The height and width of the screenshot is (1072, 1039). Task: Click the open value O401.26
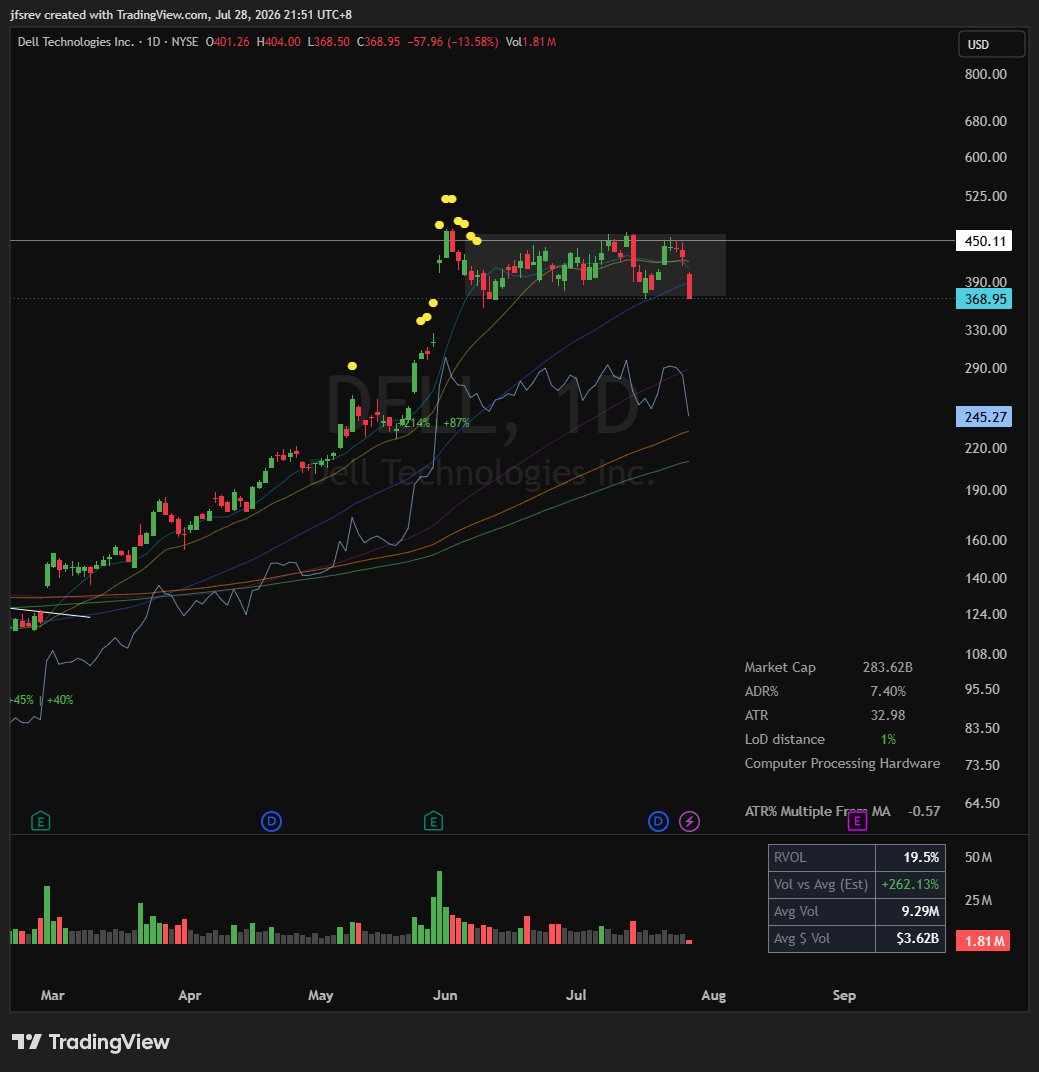pos(228,42)
